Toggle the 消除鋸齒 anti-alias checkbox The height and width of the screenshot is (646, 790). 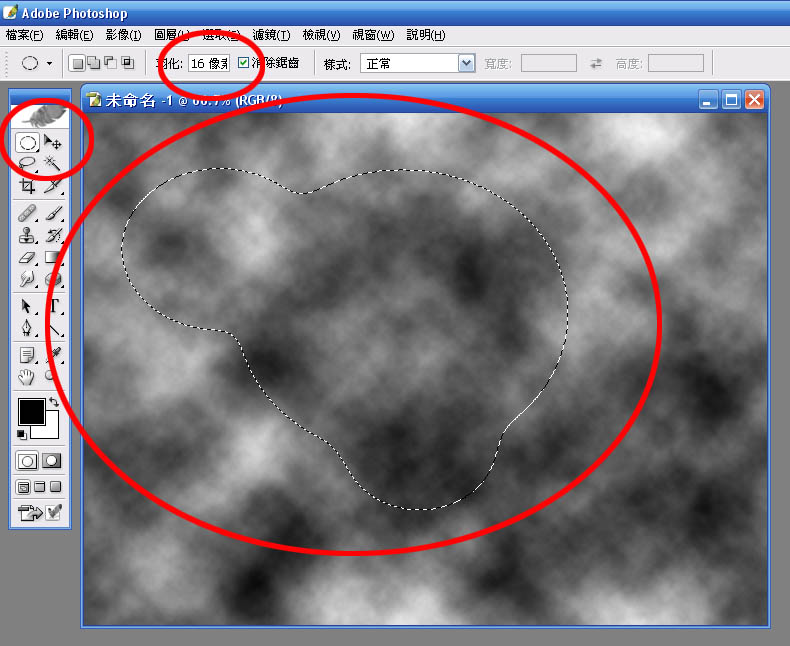243,63
